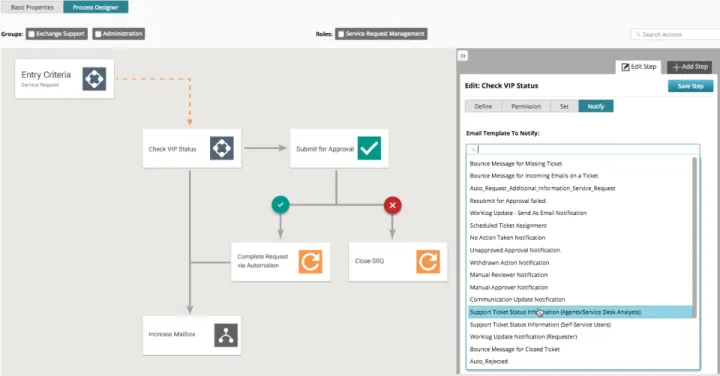Open the Permission tab
The width and height of the screenshot is (720, 376).
tap(526, 107)
